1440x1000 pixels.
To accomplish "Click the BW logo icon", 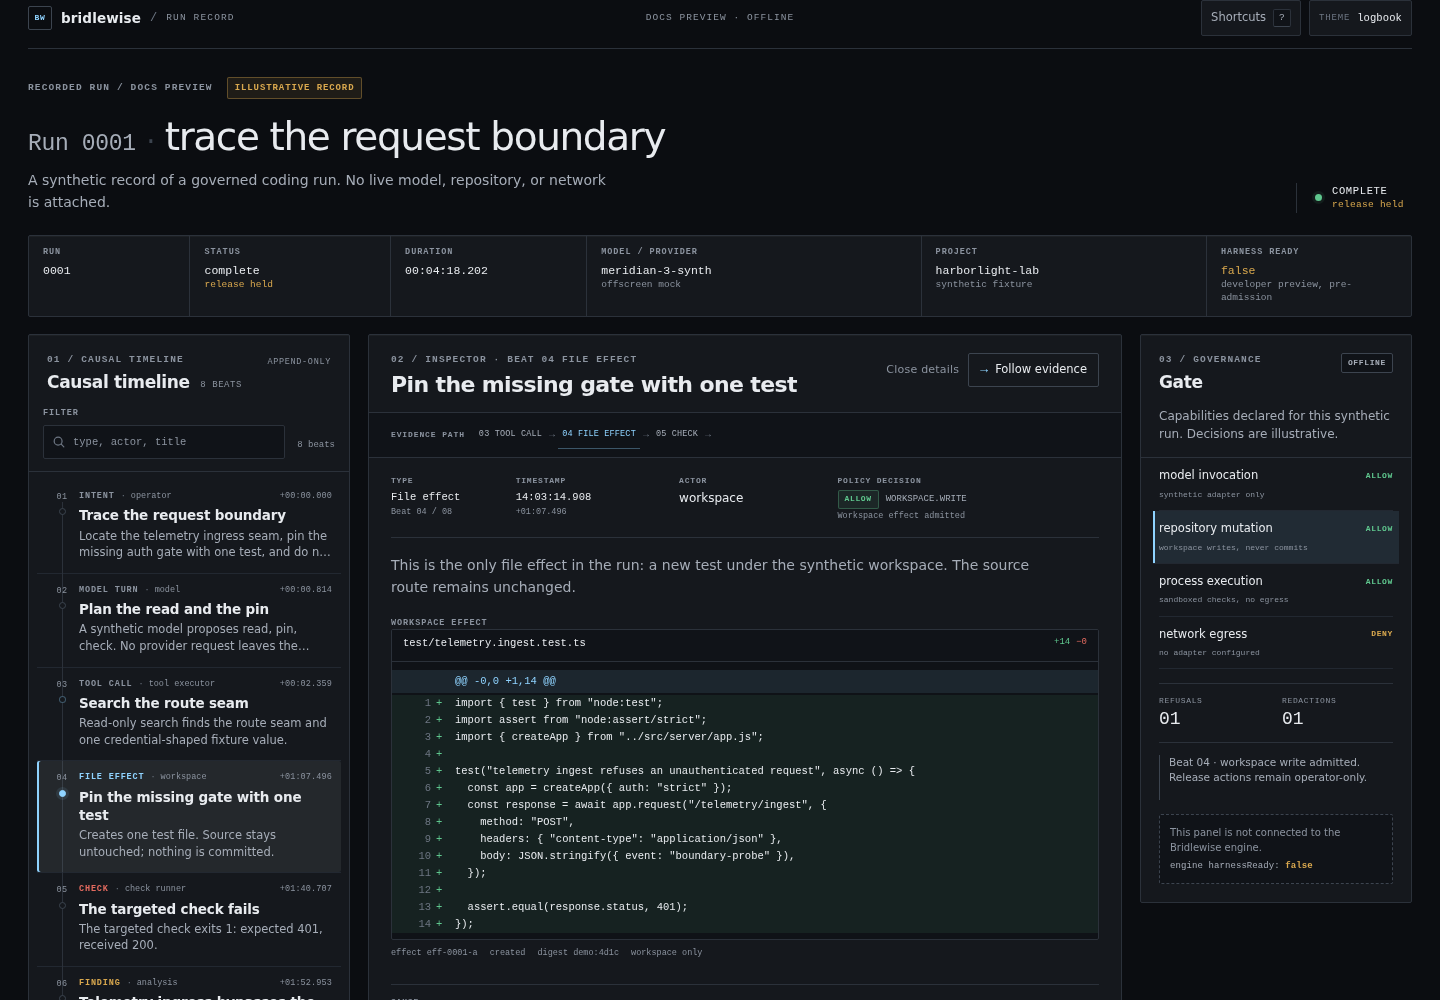I will tap(40, 17).
